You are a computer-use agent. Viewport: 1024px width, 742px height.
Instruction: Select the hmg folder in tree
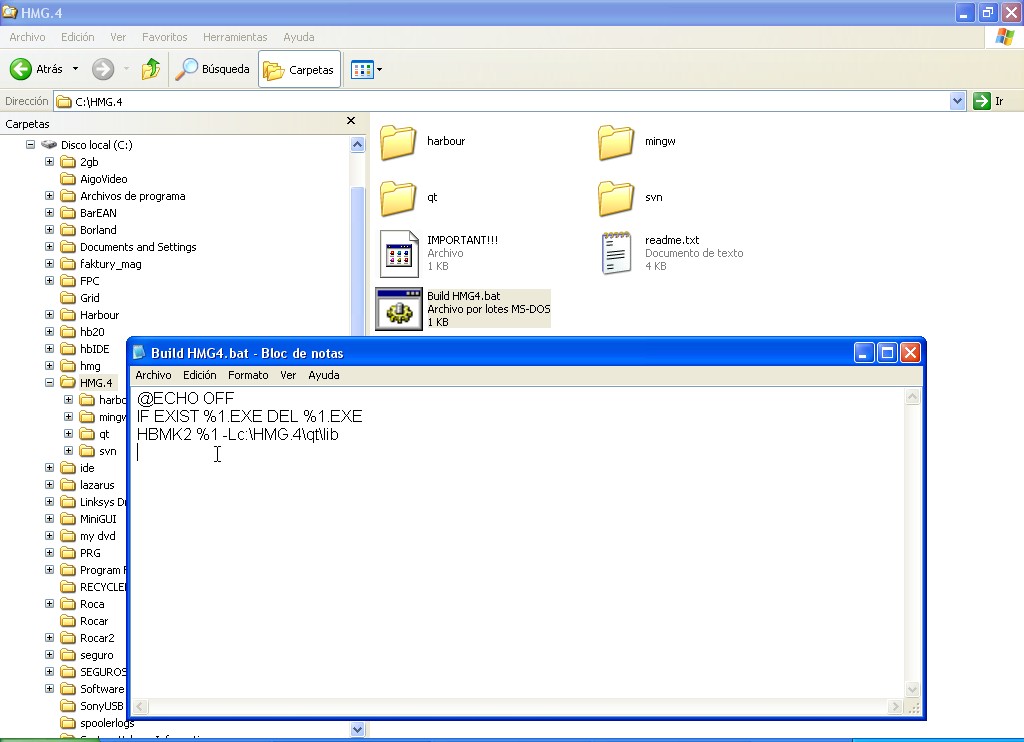point(90,366)
